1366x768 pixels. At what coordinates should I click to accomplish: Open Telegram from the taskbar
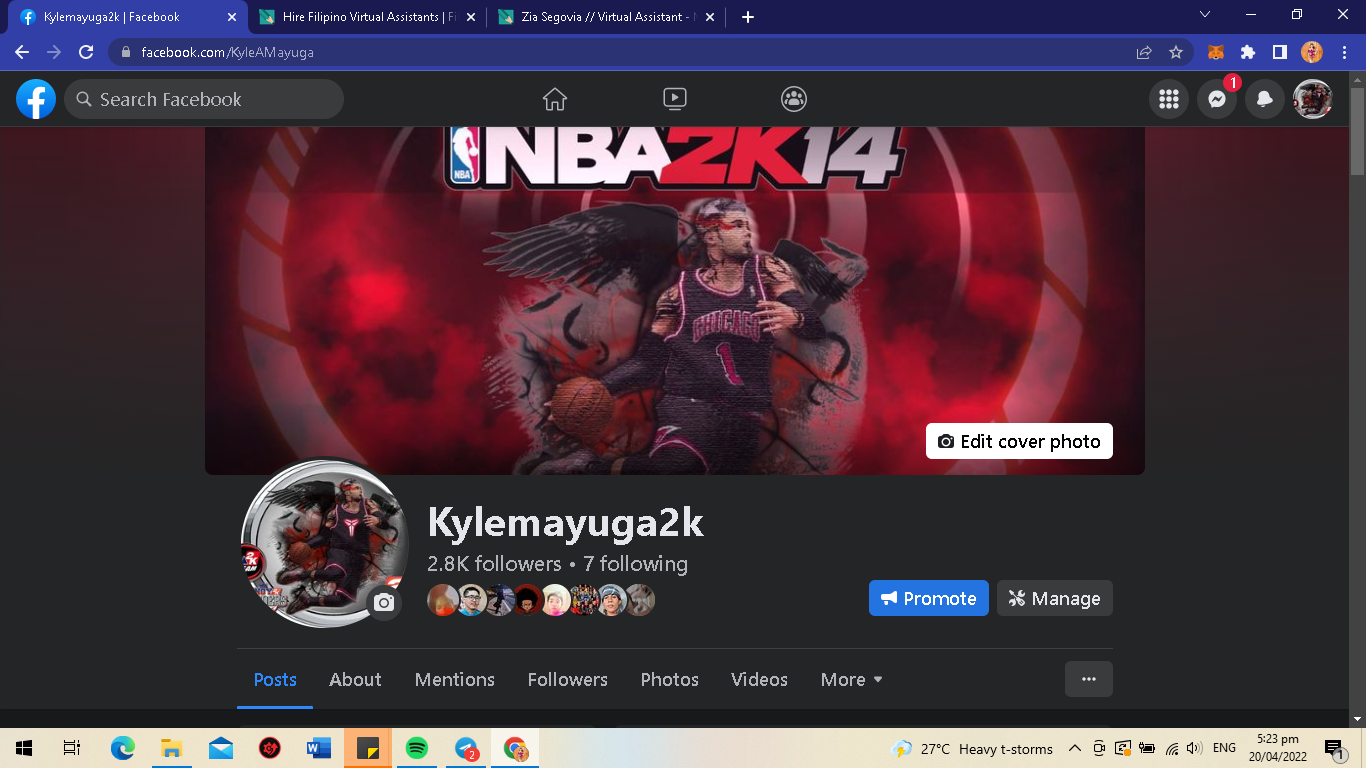tap(466, 748)
